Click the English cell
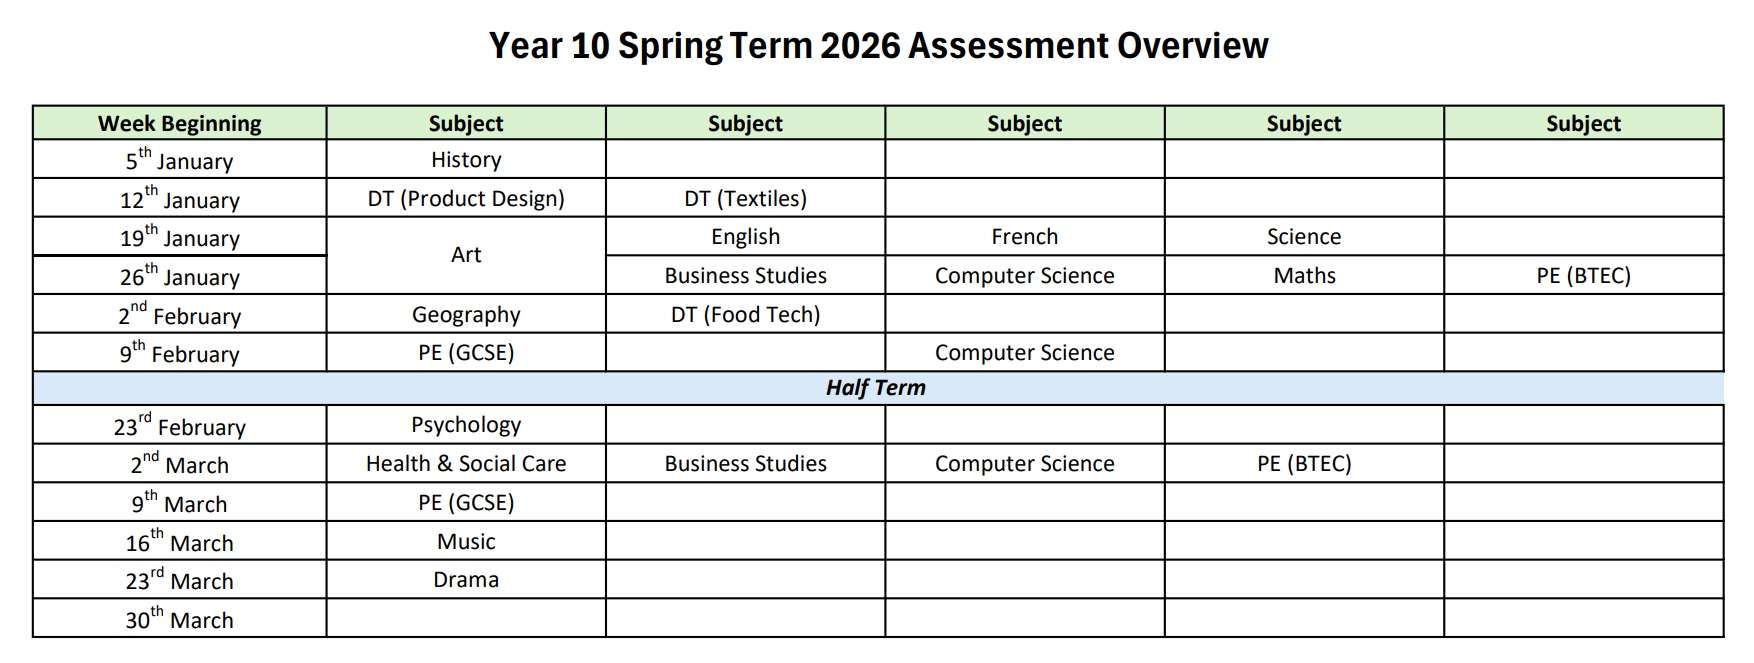 (x=745, y=237)
